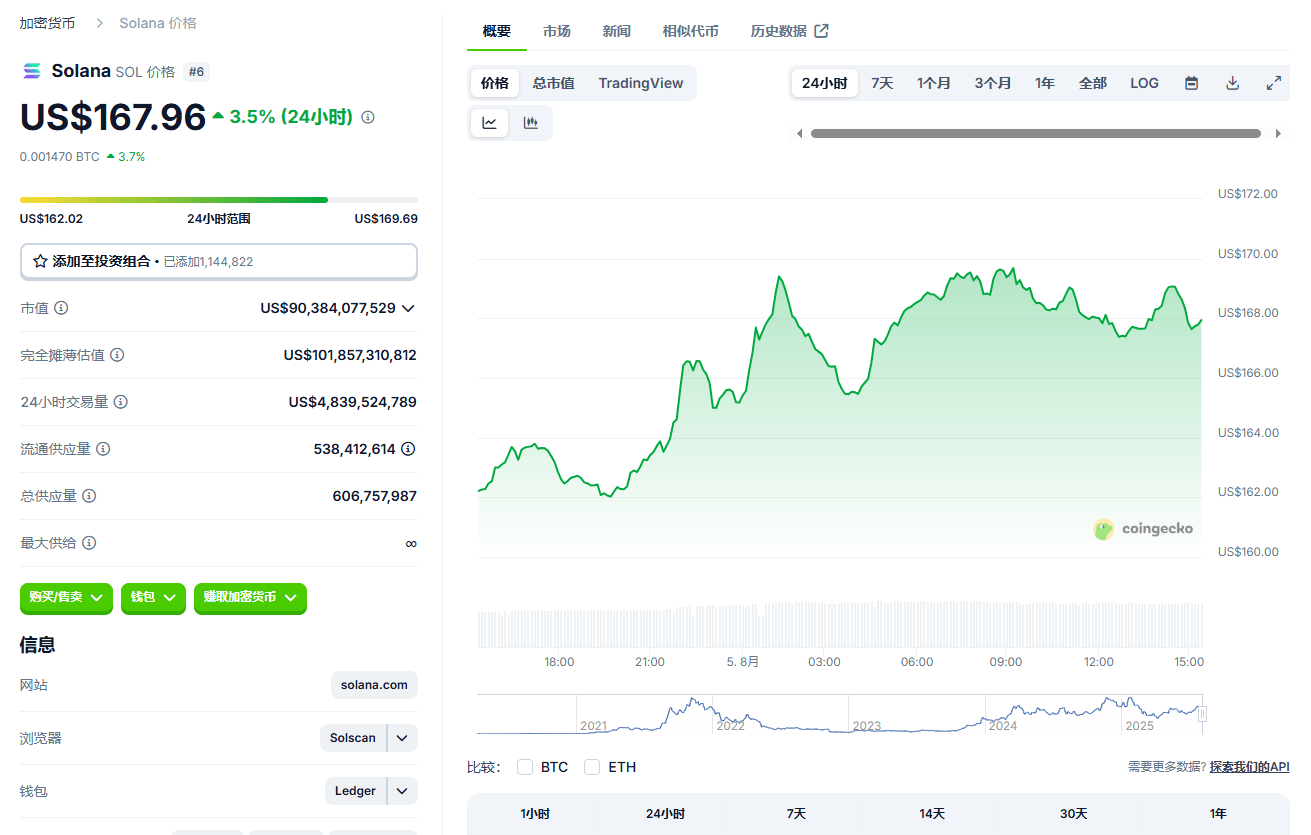
Task: Expand chart to fullscreen
Action: tap(1274, 83)
